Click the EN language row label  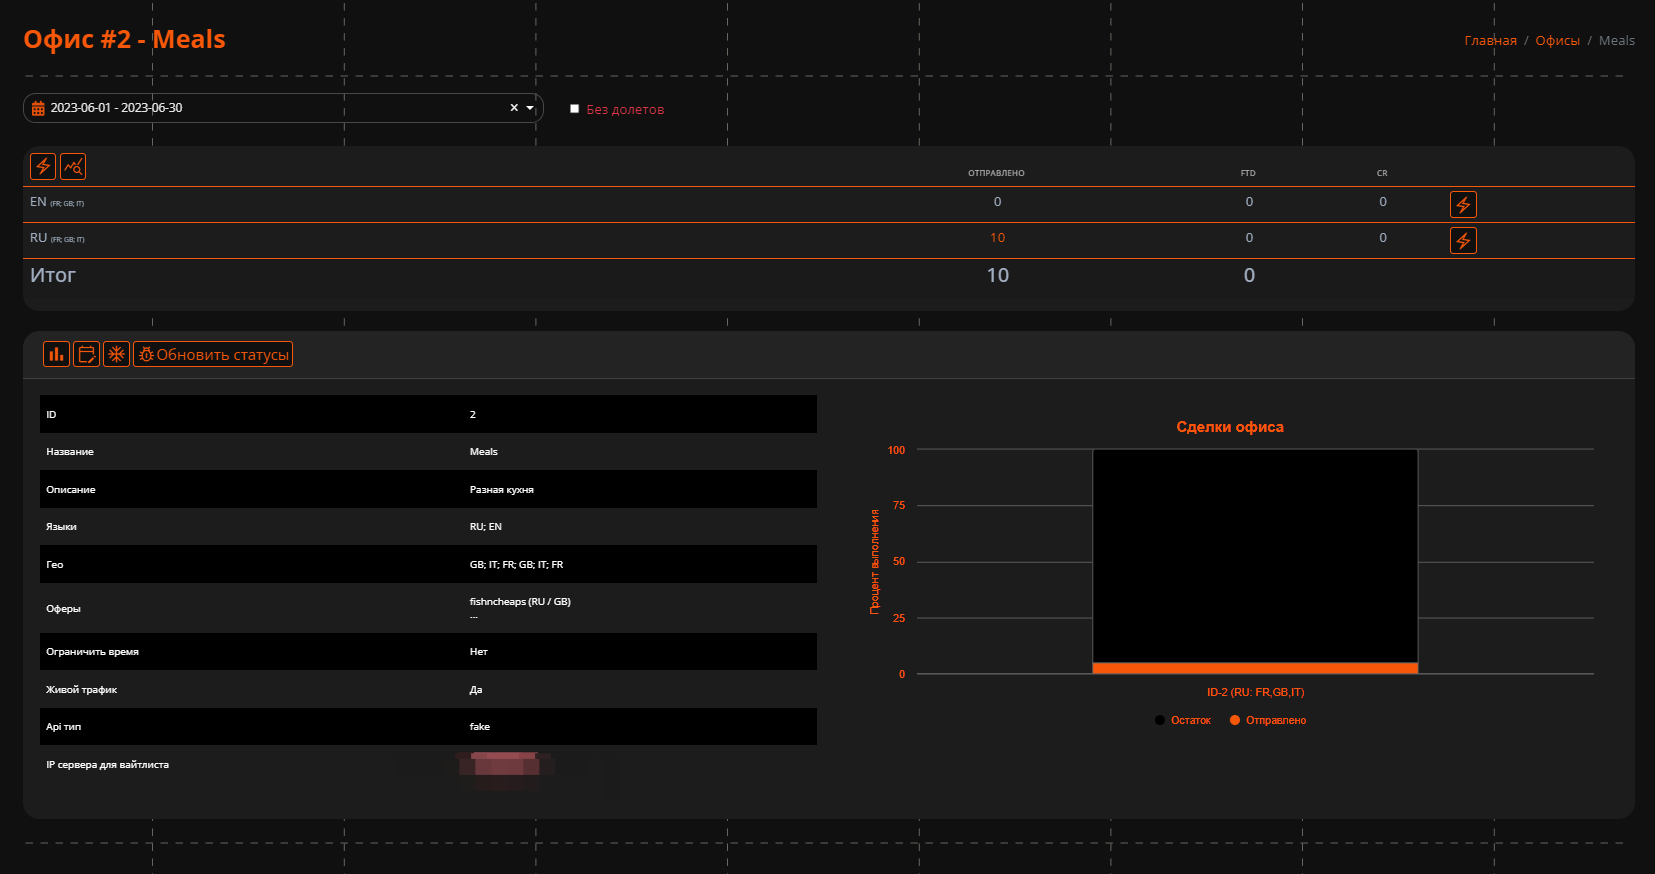pyautogui.click(x=57, y=202)
